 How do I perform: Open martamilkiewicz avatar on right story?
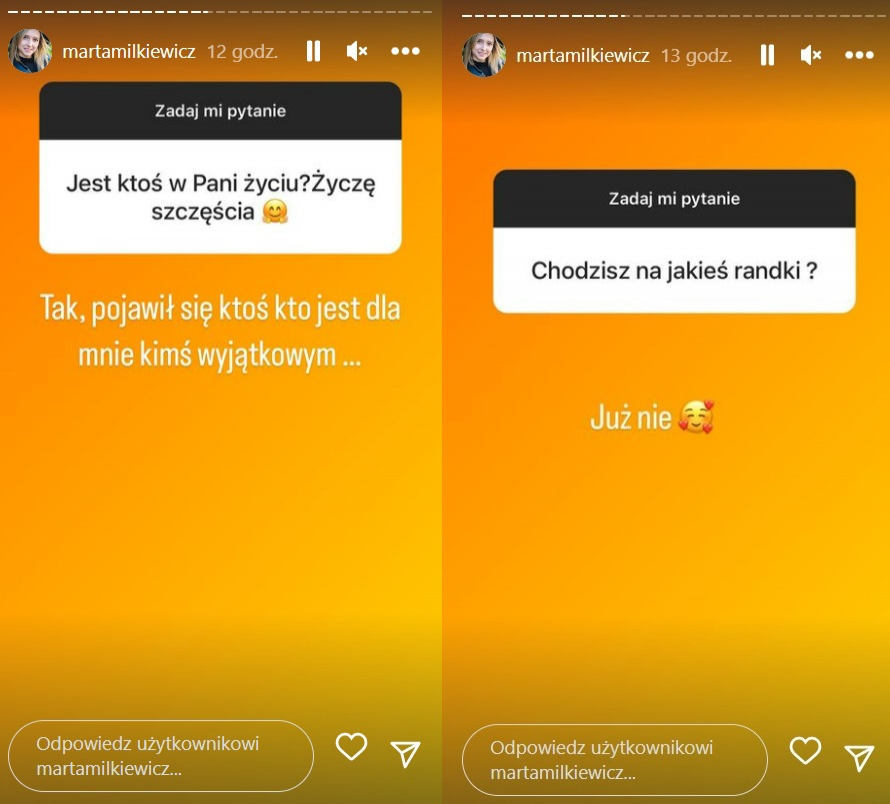[484, 55]
